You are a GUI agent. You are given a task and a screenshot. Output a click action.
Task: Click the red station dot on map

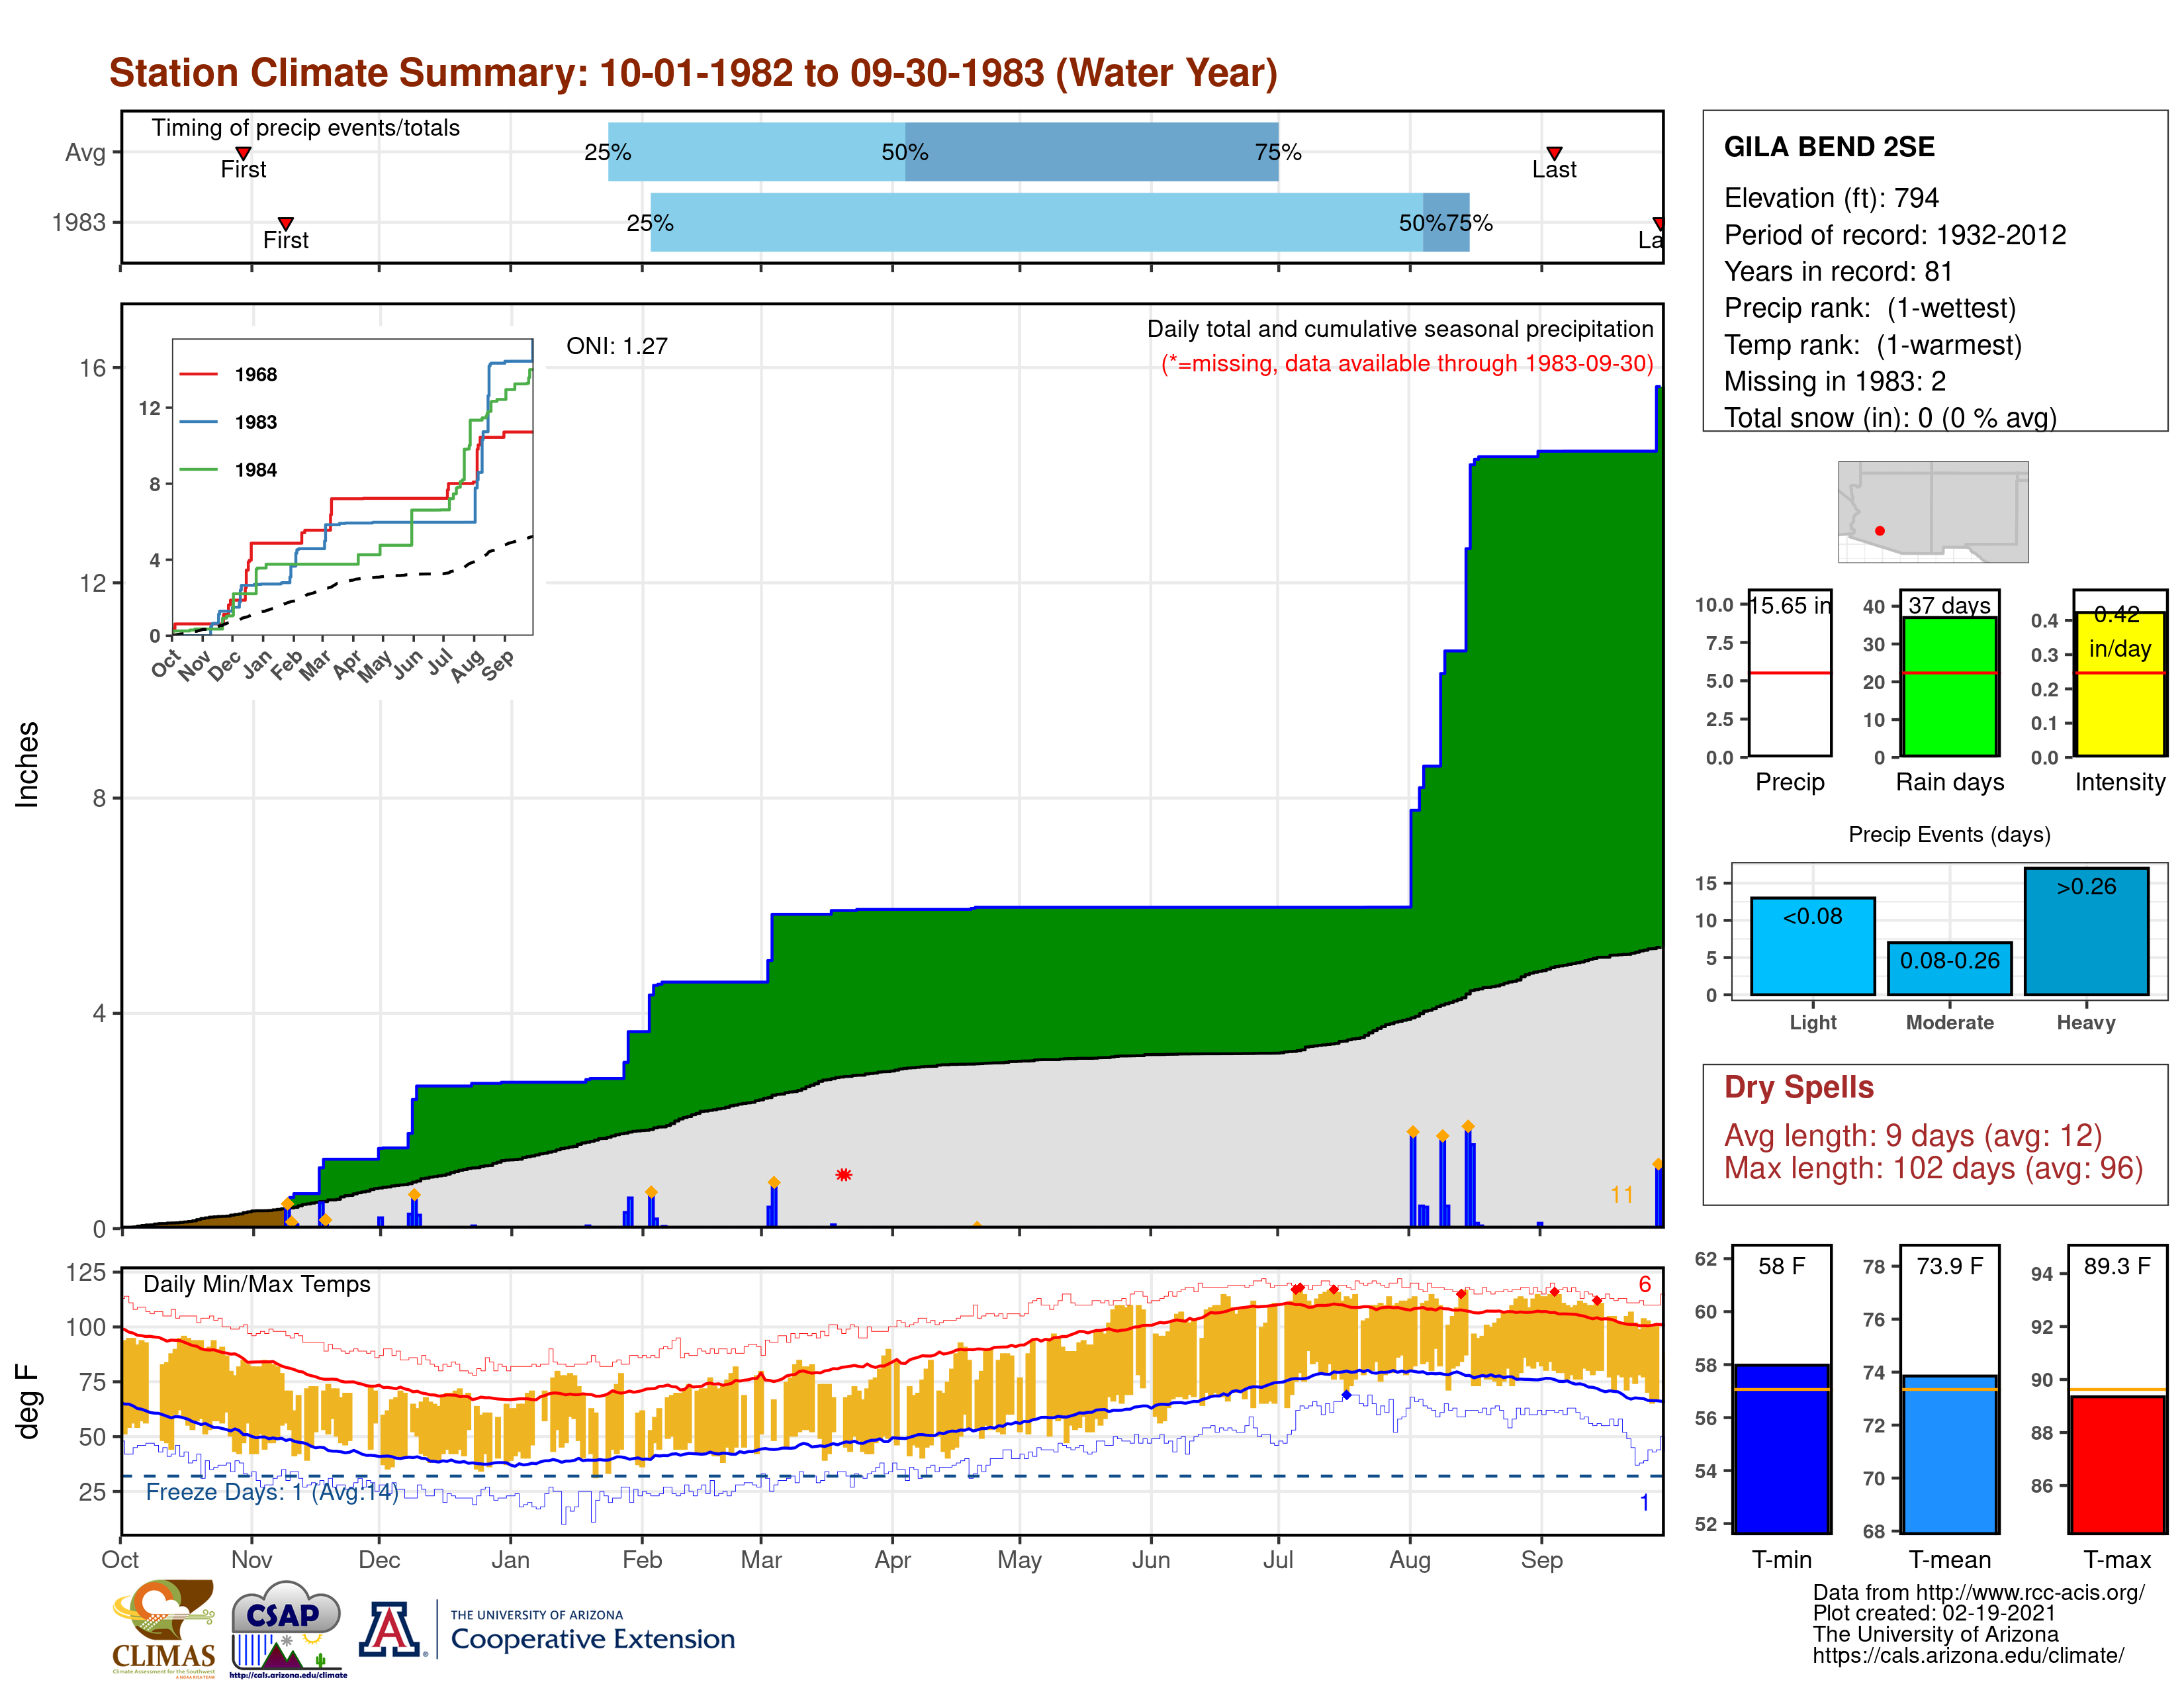click(1880, 531)
